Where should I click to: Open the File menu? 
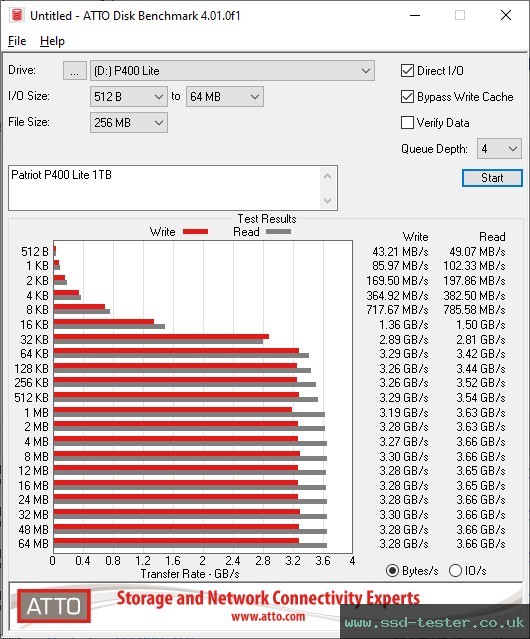(x=17, y=41)
